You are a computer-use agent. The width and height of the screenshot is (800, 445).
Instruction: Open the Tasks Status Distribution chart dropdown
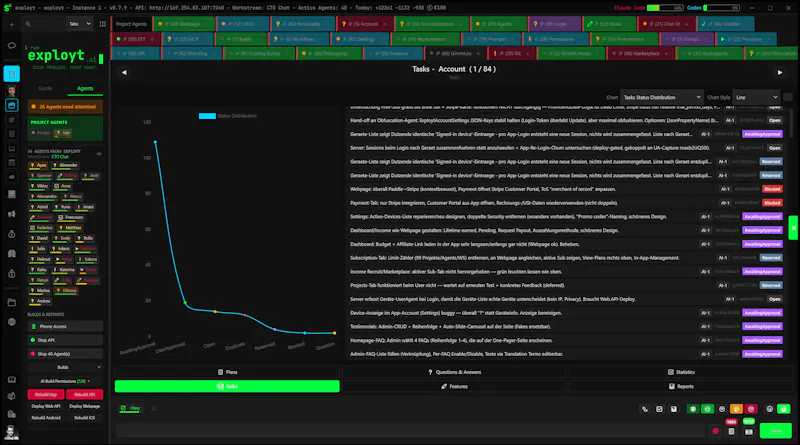tap(662, 97)
